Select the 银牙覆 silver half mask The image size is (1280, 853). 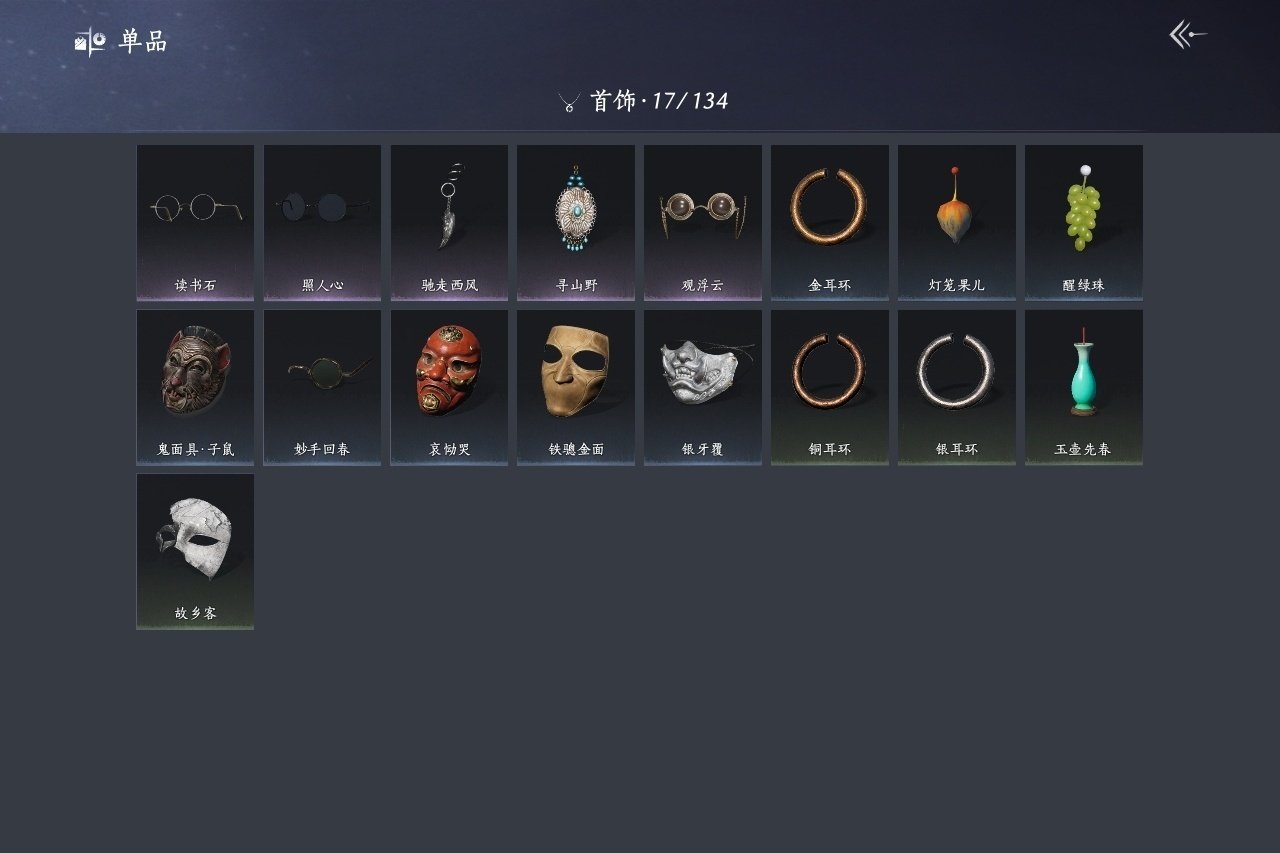pyautogui.click(x=703, y=387)
